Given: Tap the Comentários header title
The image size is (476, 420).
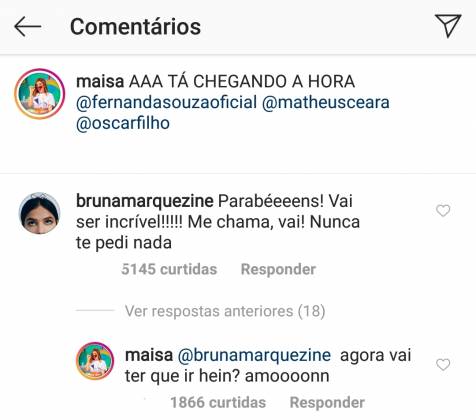Looking at the screenshot, I should (135, 27).
